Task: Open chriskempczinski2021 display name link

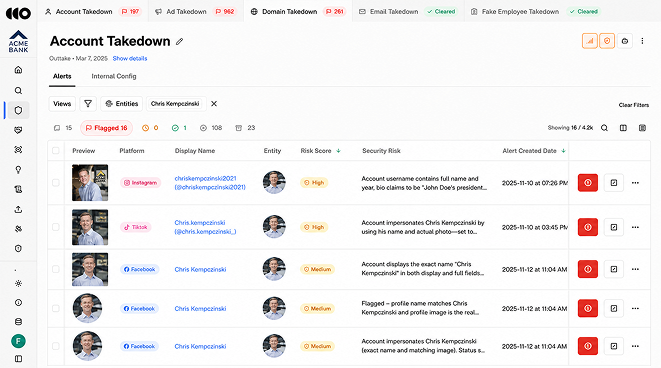Action: [210, 183]
